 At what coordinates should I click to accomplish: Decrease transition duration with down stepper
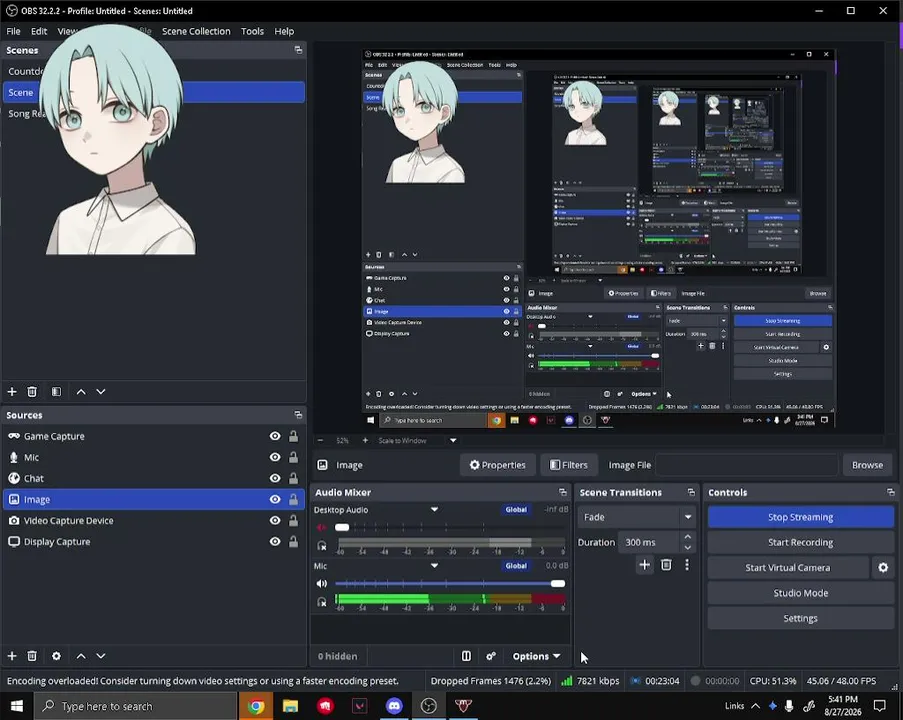[688, 548]
